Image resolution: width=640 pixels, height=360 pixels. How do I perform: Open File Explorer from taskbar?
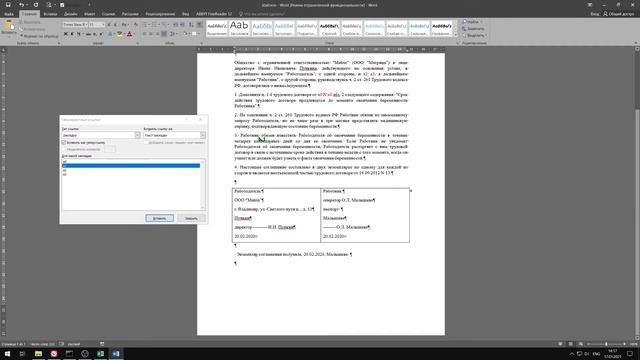(38, 353)
